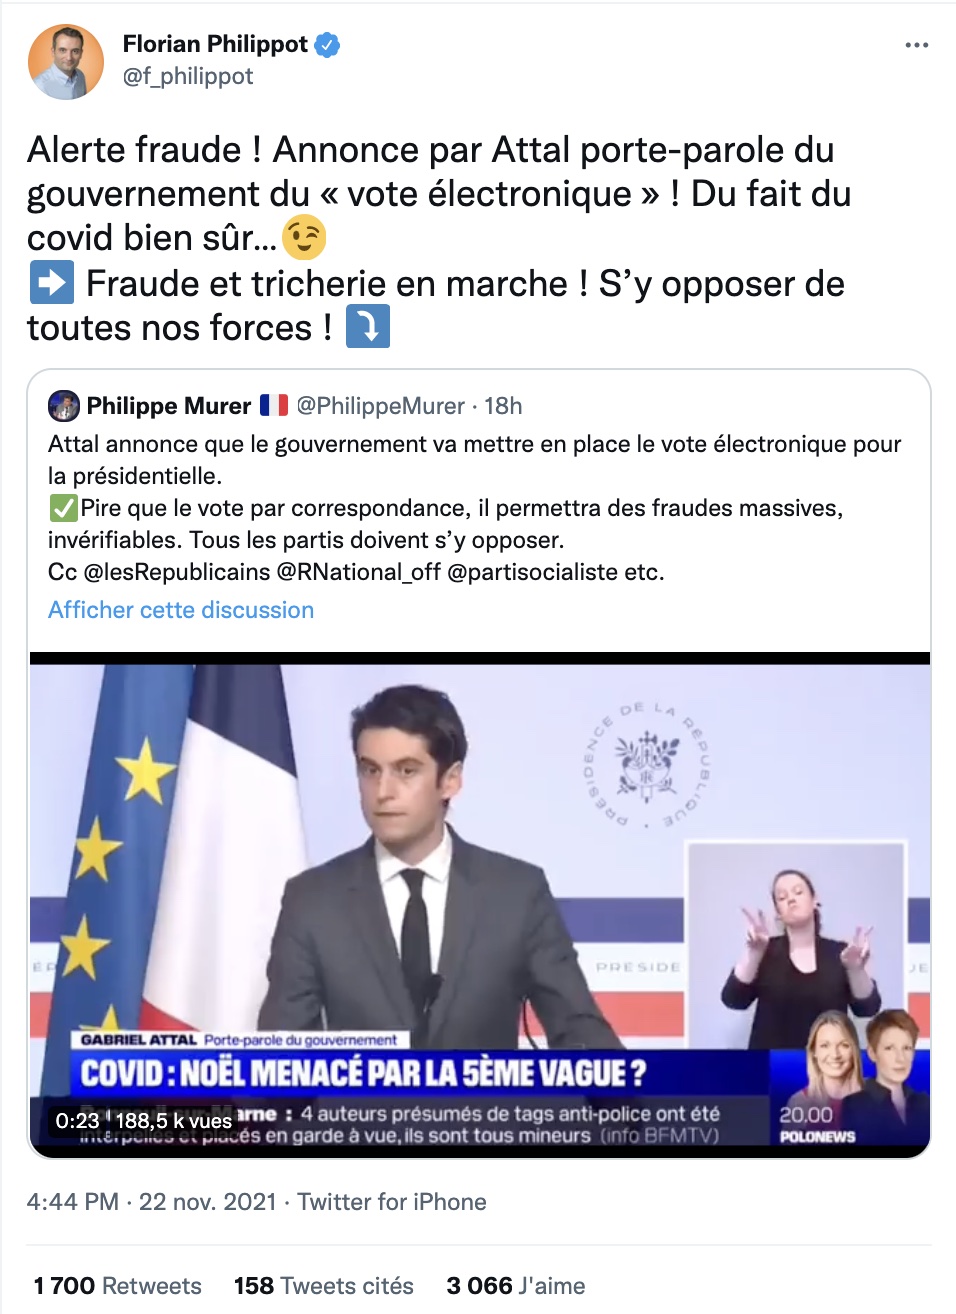Open the @f_philippot handle

coord(188,76)
